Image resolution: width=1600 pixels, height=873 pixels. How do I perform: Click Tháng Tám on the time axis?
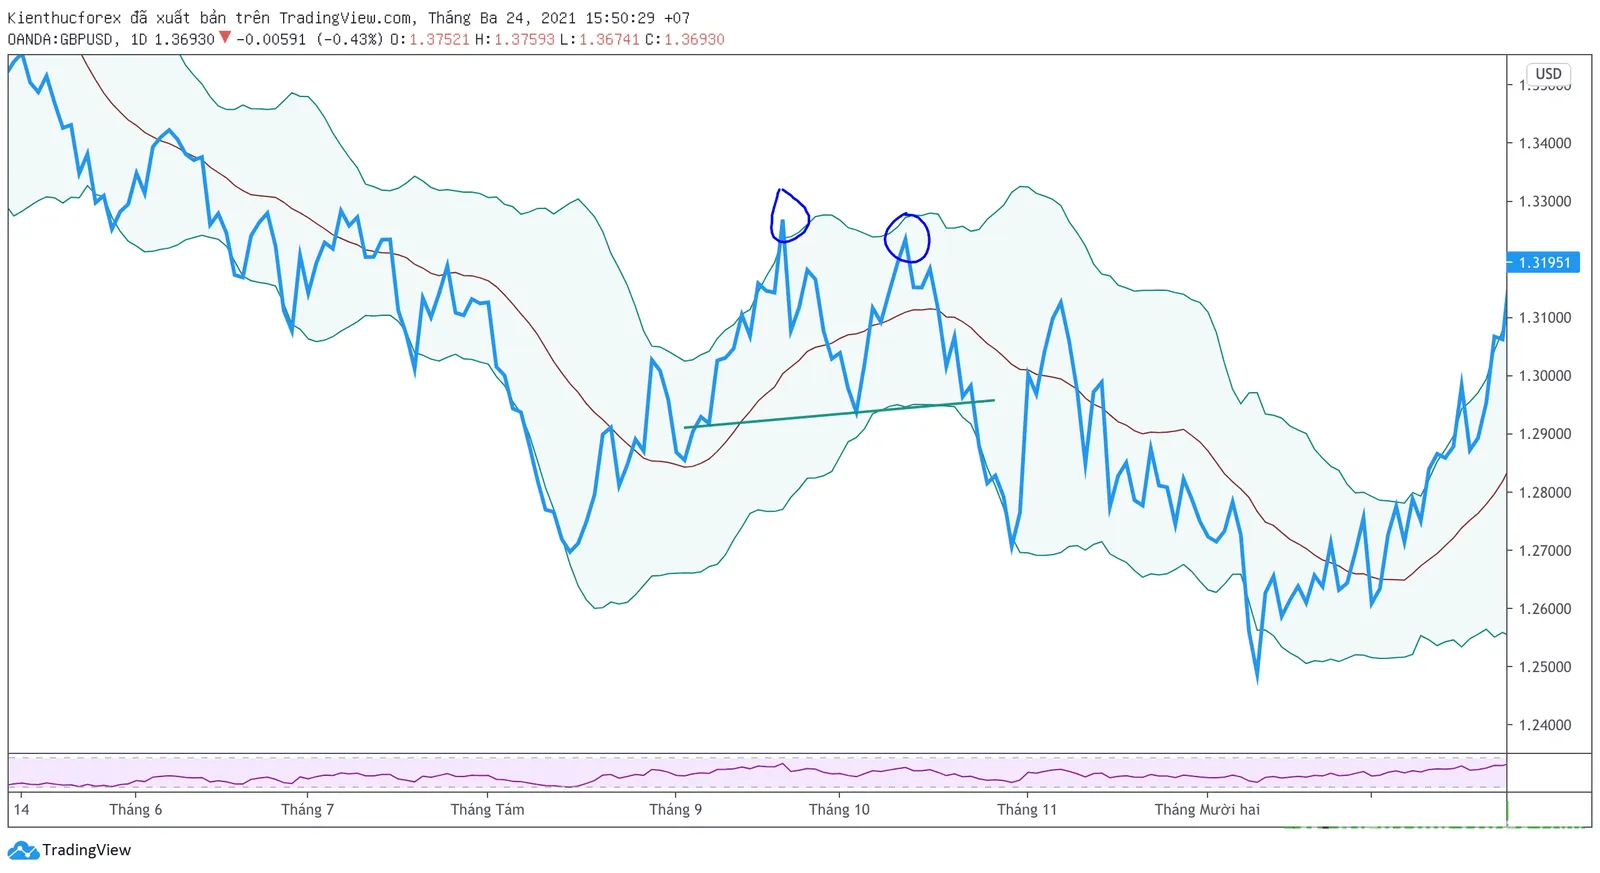pos(487,810)
